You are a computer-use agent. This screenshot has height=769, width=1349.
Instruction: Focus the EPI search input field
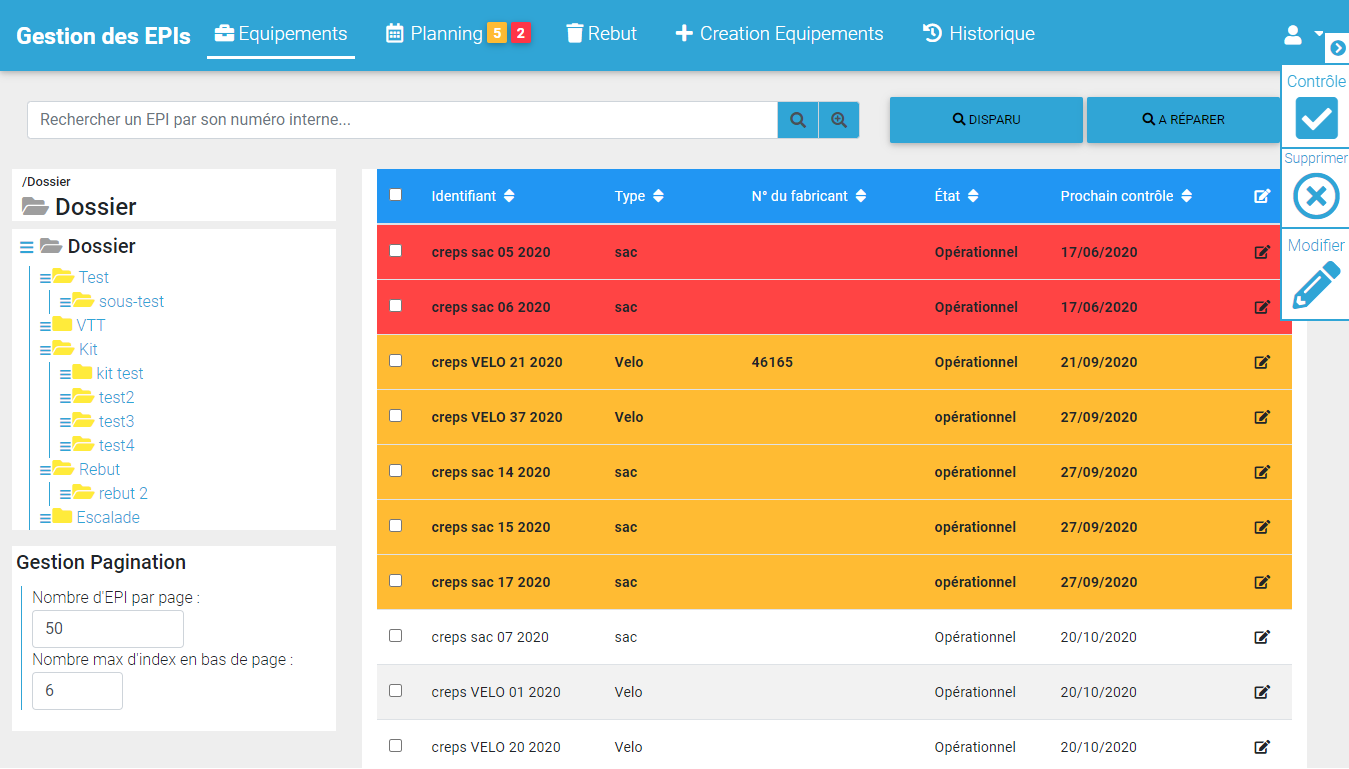(402, 120)
